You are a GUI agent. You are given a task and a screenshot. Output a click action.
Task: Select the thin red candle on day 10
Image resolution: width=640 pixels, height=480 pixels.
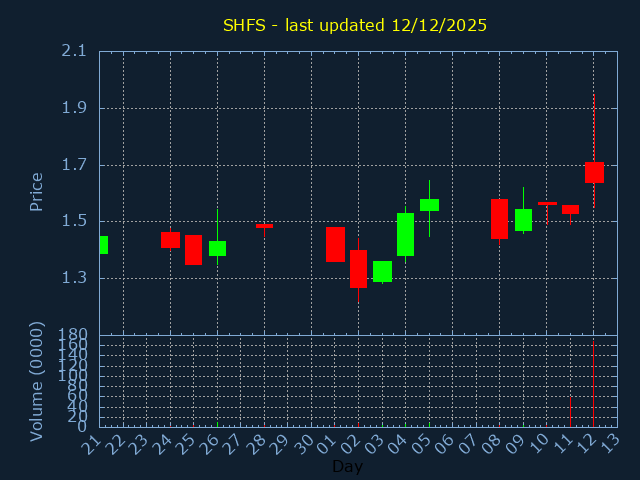tap(547, 203)
